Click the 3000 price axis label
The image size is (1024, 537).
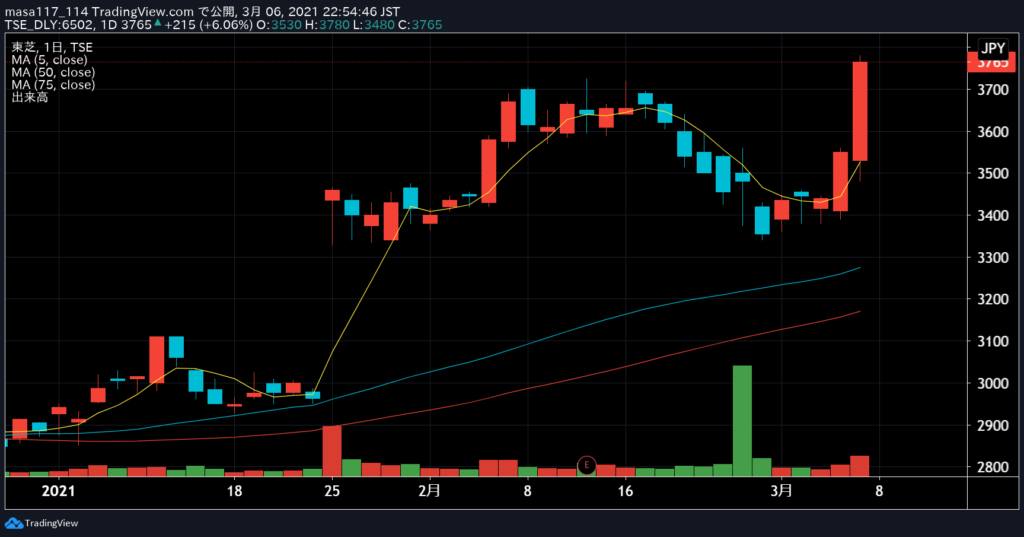[x=992, y=383]
